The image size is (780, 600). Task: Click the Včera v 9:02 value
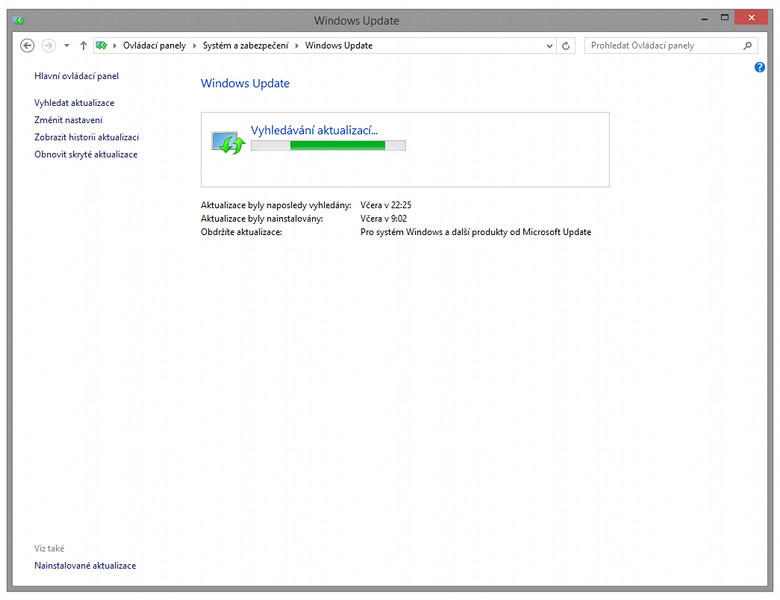[x=383, y=218]
